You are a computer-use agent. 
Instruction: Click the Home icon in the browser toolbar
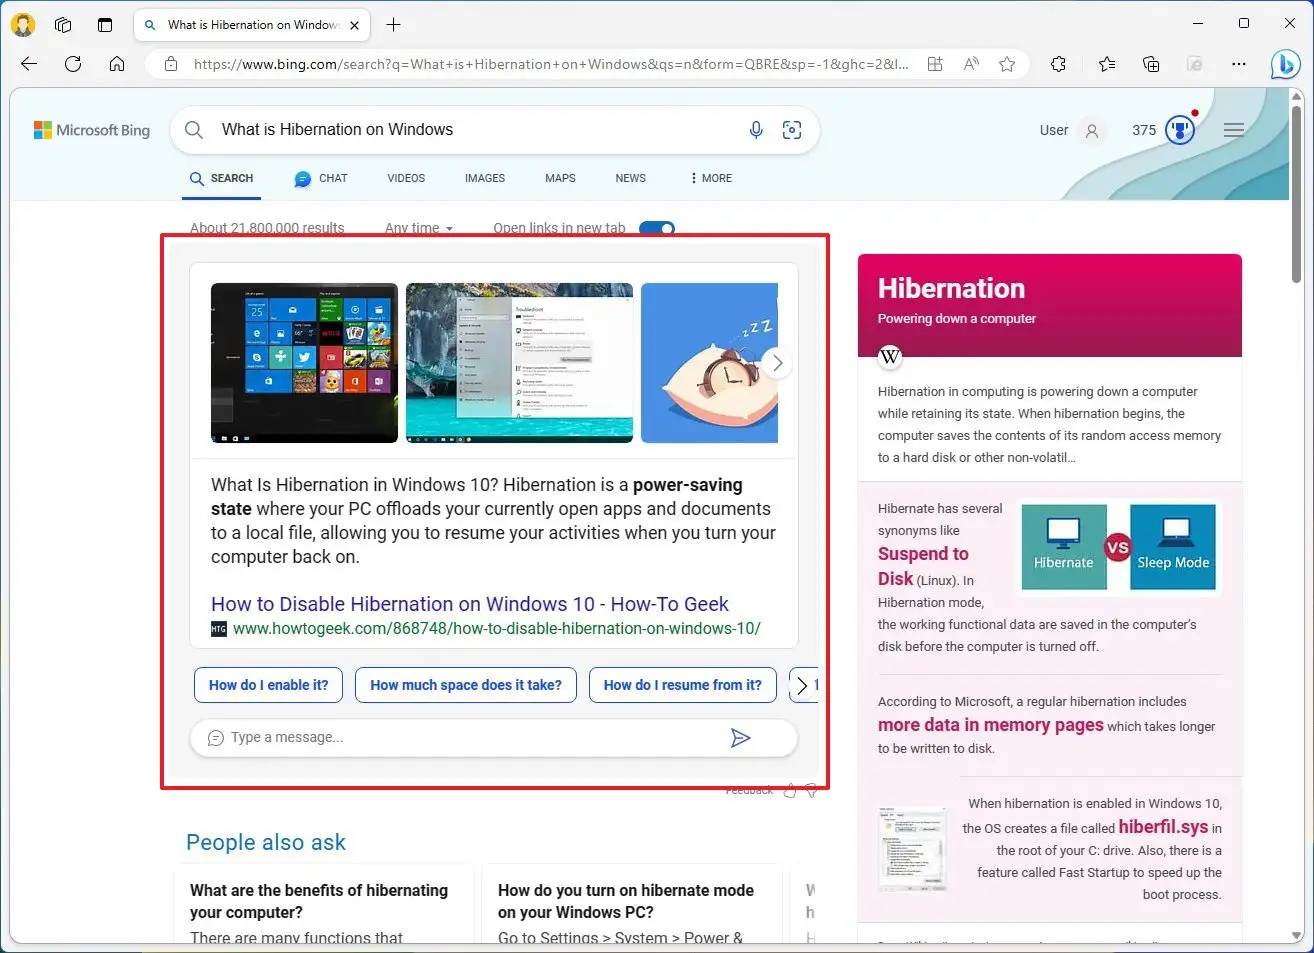tap(117, 63)
